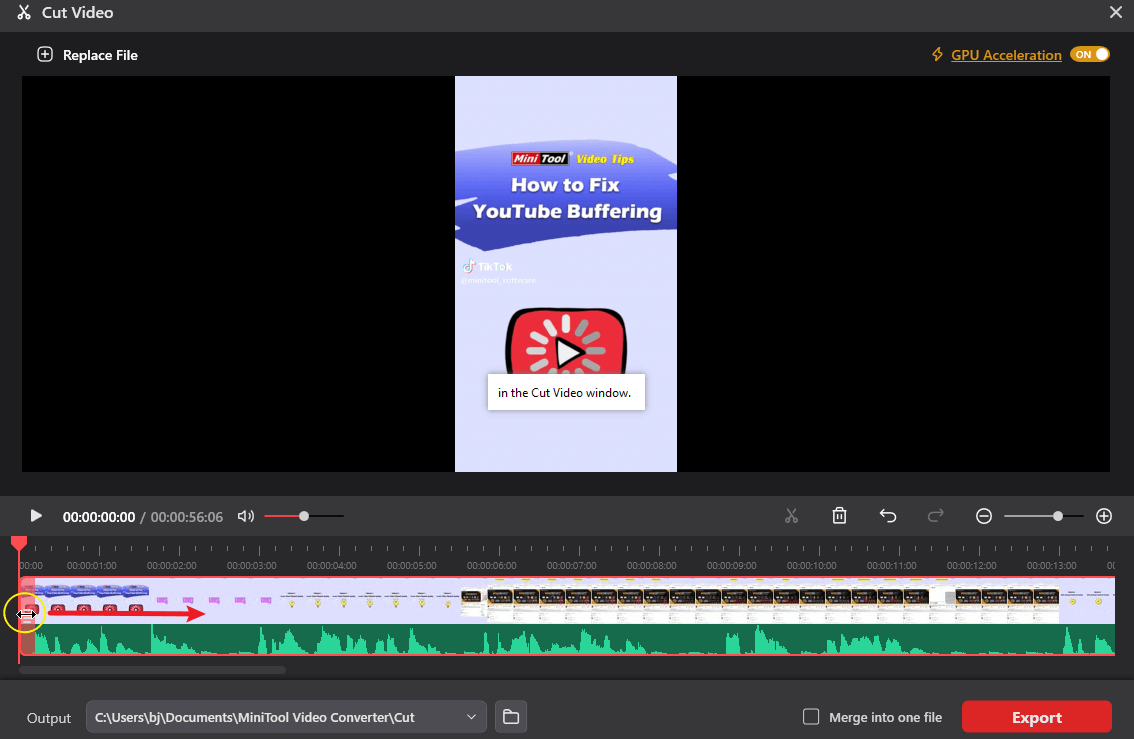Toggle the GPU Acceleration ON switch
This screenshot has height=739, width=1134.
(1090, 54)
